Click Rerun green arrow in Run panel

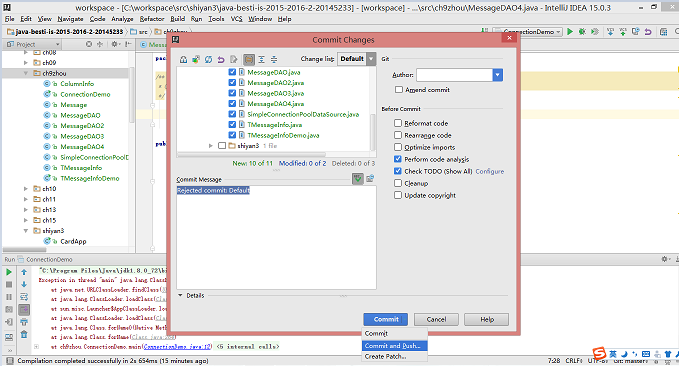[x=9, y=272]
